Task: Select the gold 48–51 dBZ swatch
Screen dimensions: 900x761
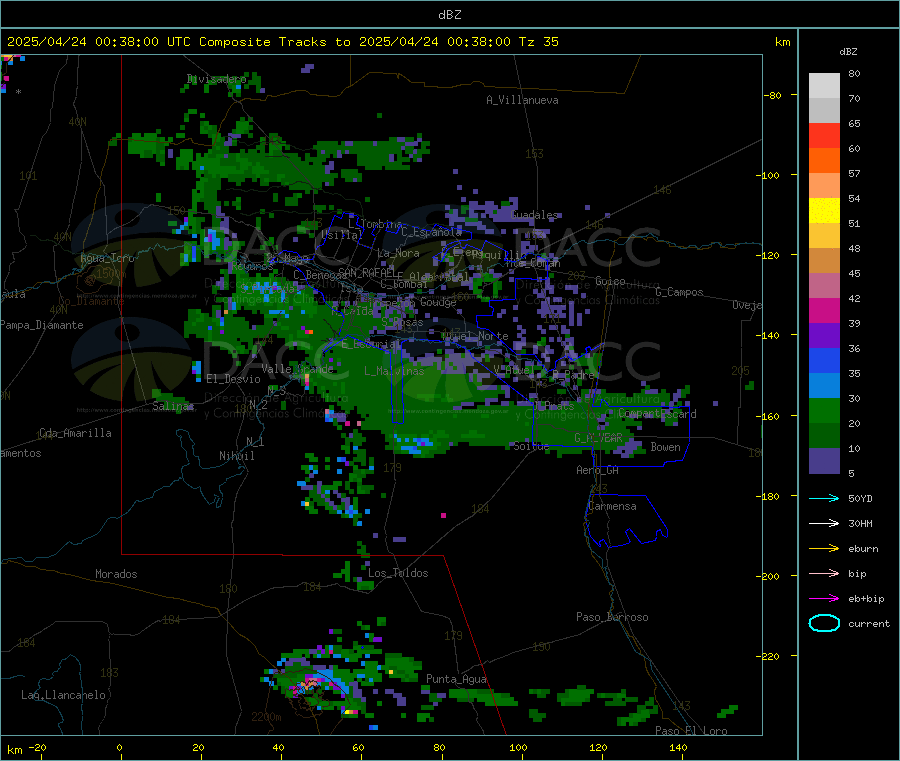Action: coord(824,236)
